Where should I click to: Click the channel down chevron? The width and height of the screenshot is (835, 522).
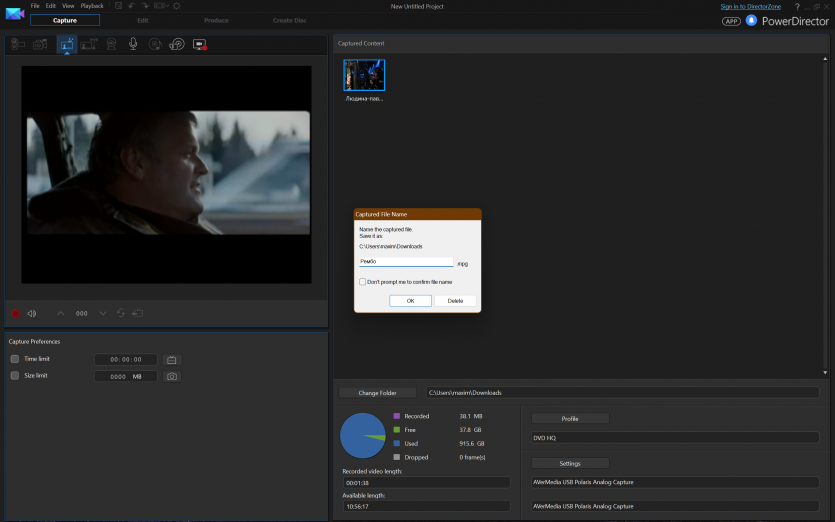(x=102, y=313)
